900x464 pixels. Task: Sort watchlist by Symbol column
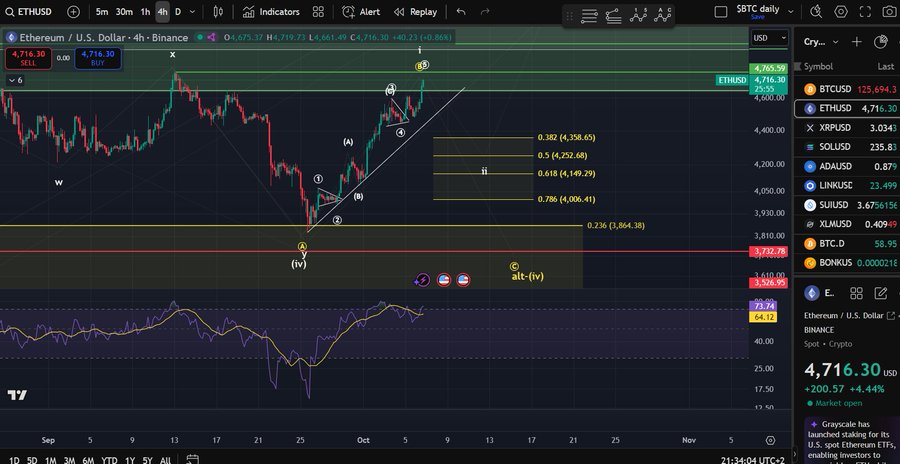click(x=818, y=67)
